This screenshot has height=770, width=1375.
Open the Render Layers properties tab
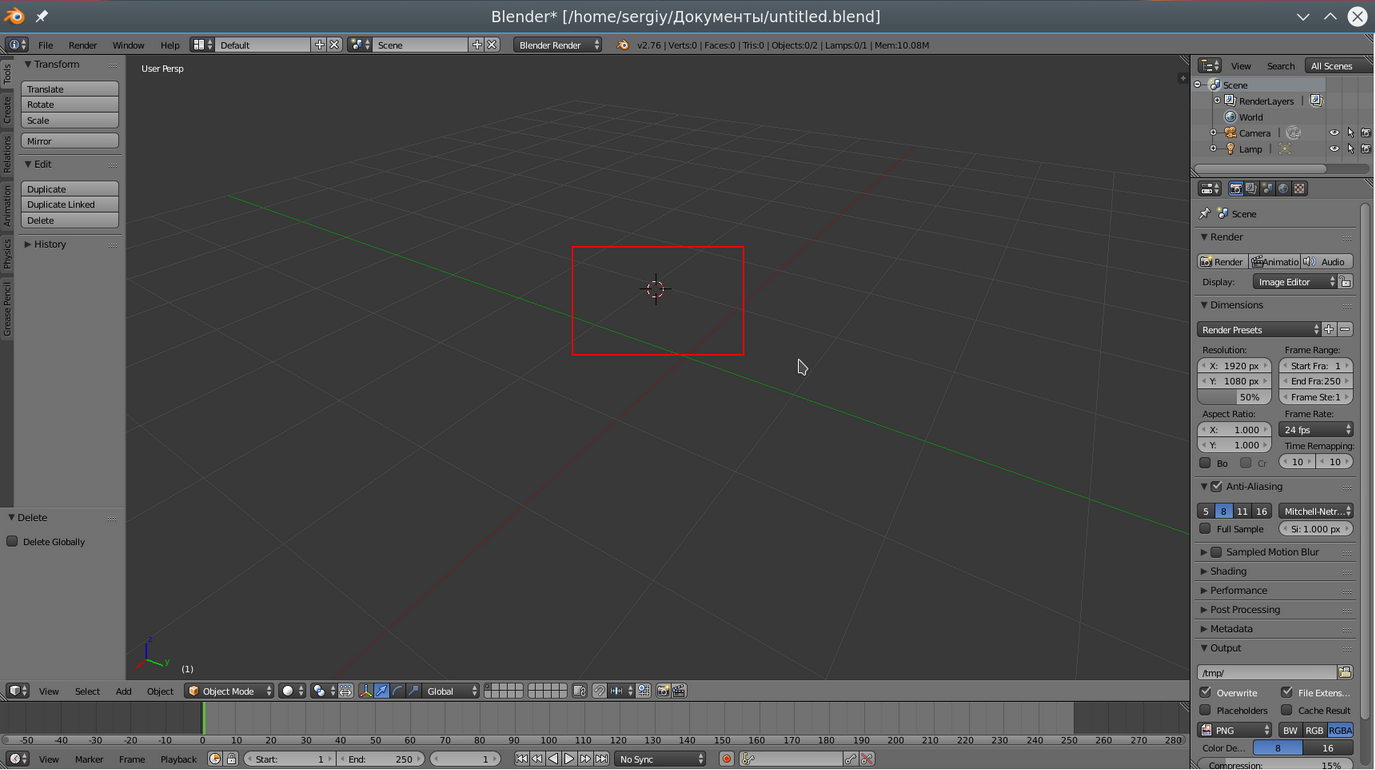coord(1252,189)
